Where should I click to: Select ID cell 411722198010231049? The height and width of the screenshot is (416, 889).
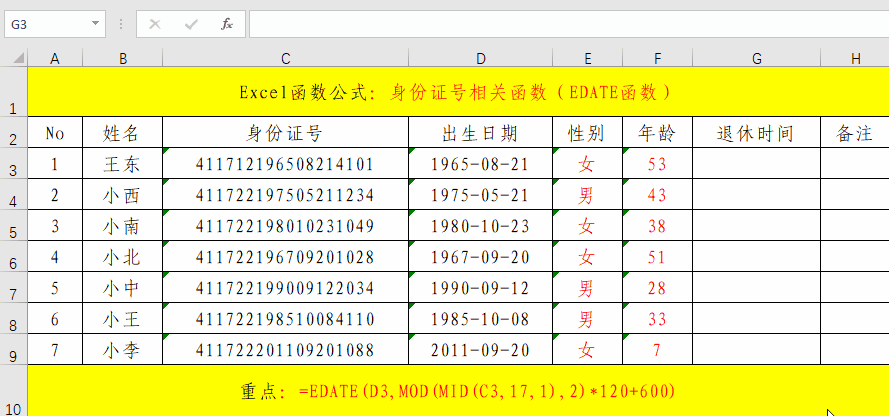pos(285,226)
